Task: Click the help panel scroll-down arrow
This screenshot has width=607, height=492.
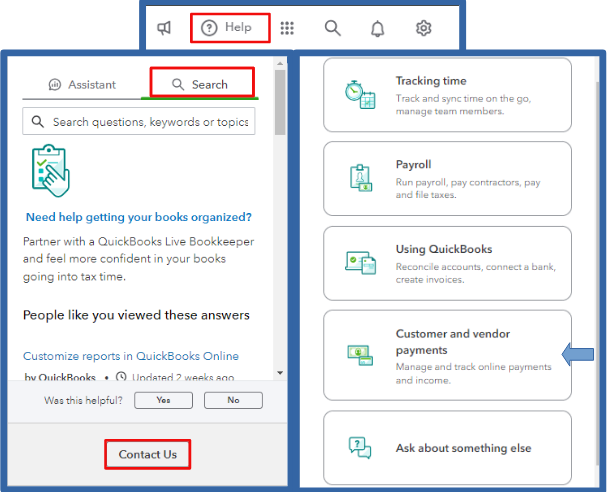Action: [x=280, y=373]
